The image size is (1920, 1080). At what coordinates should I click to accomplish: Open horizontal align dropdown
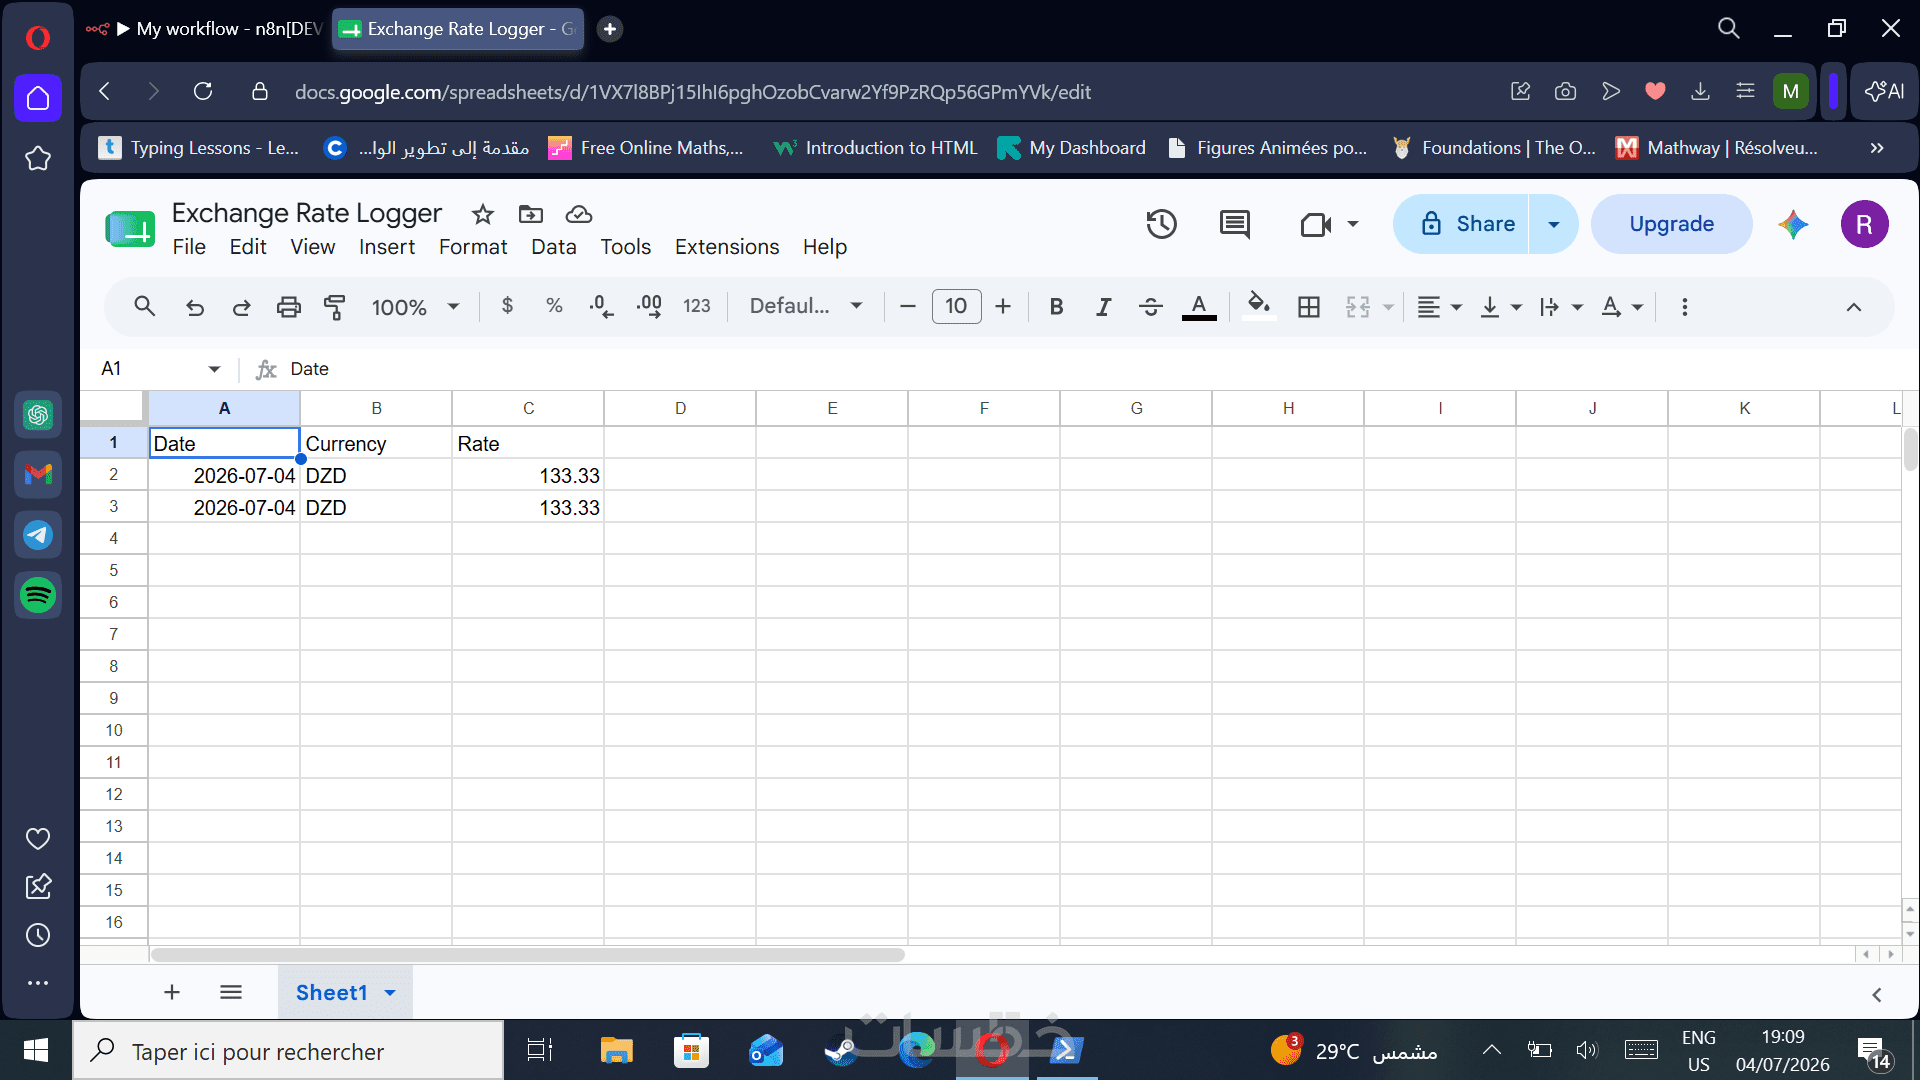coord(1440,307)
